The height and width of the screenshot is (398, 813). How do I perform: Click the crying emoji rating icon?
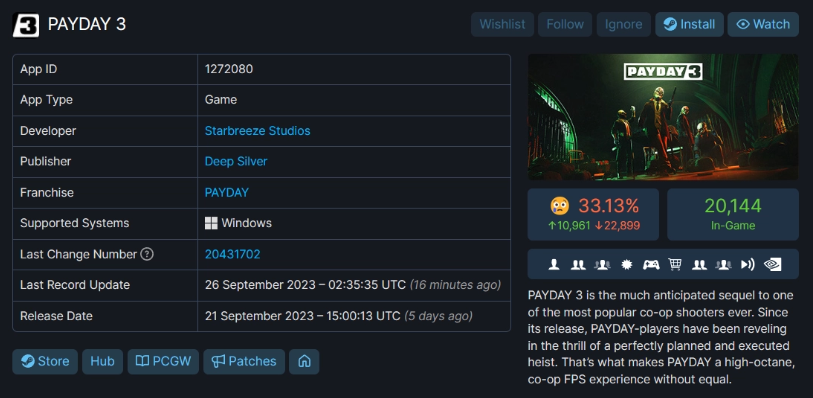(x=559, y=206)
